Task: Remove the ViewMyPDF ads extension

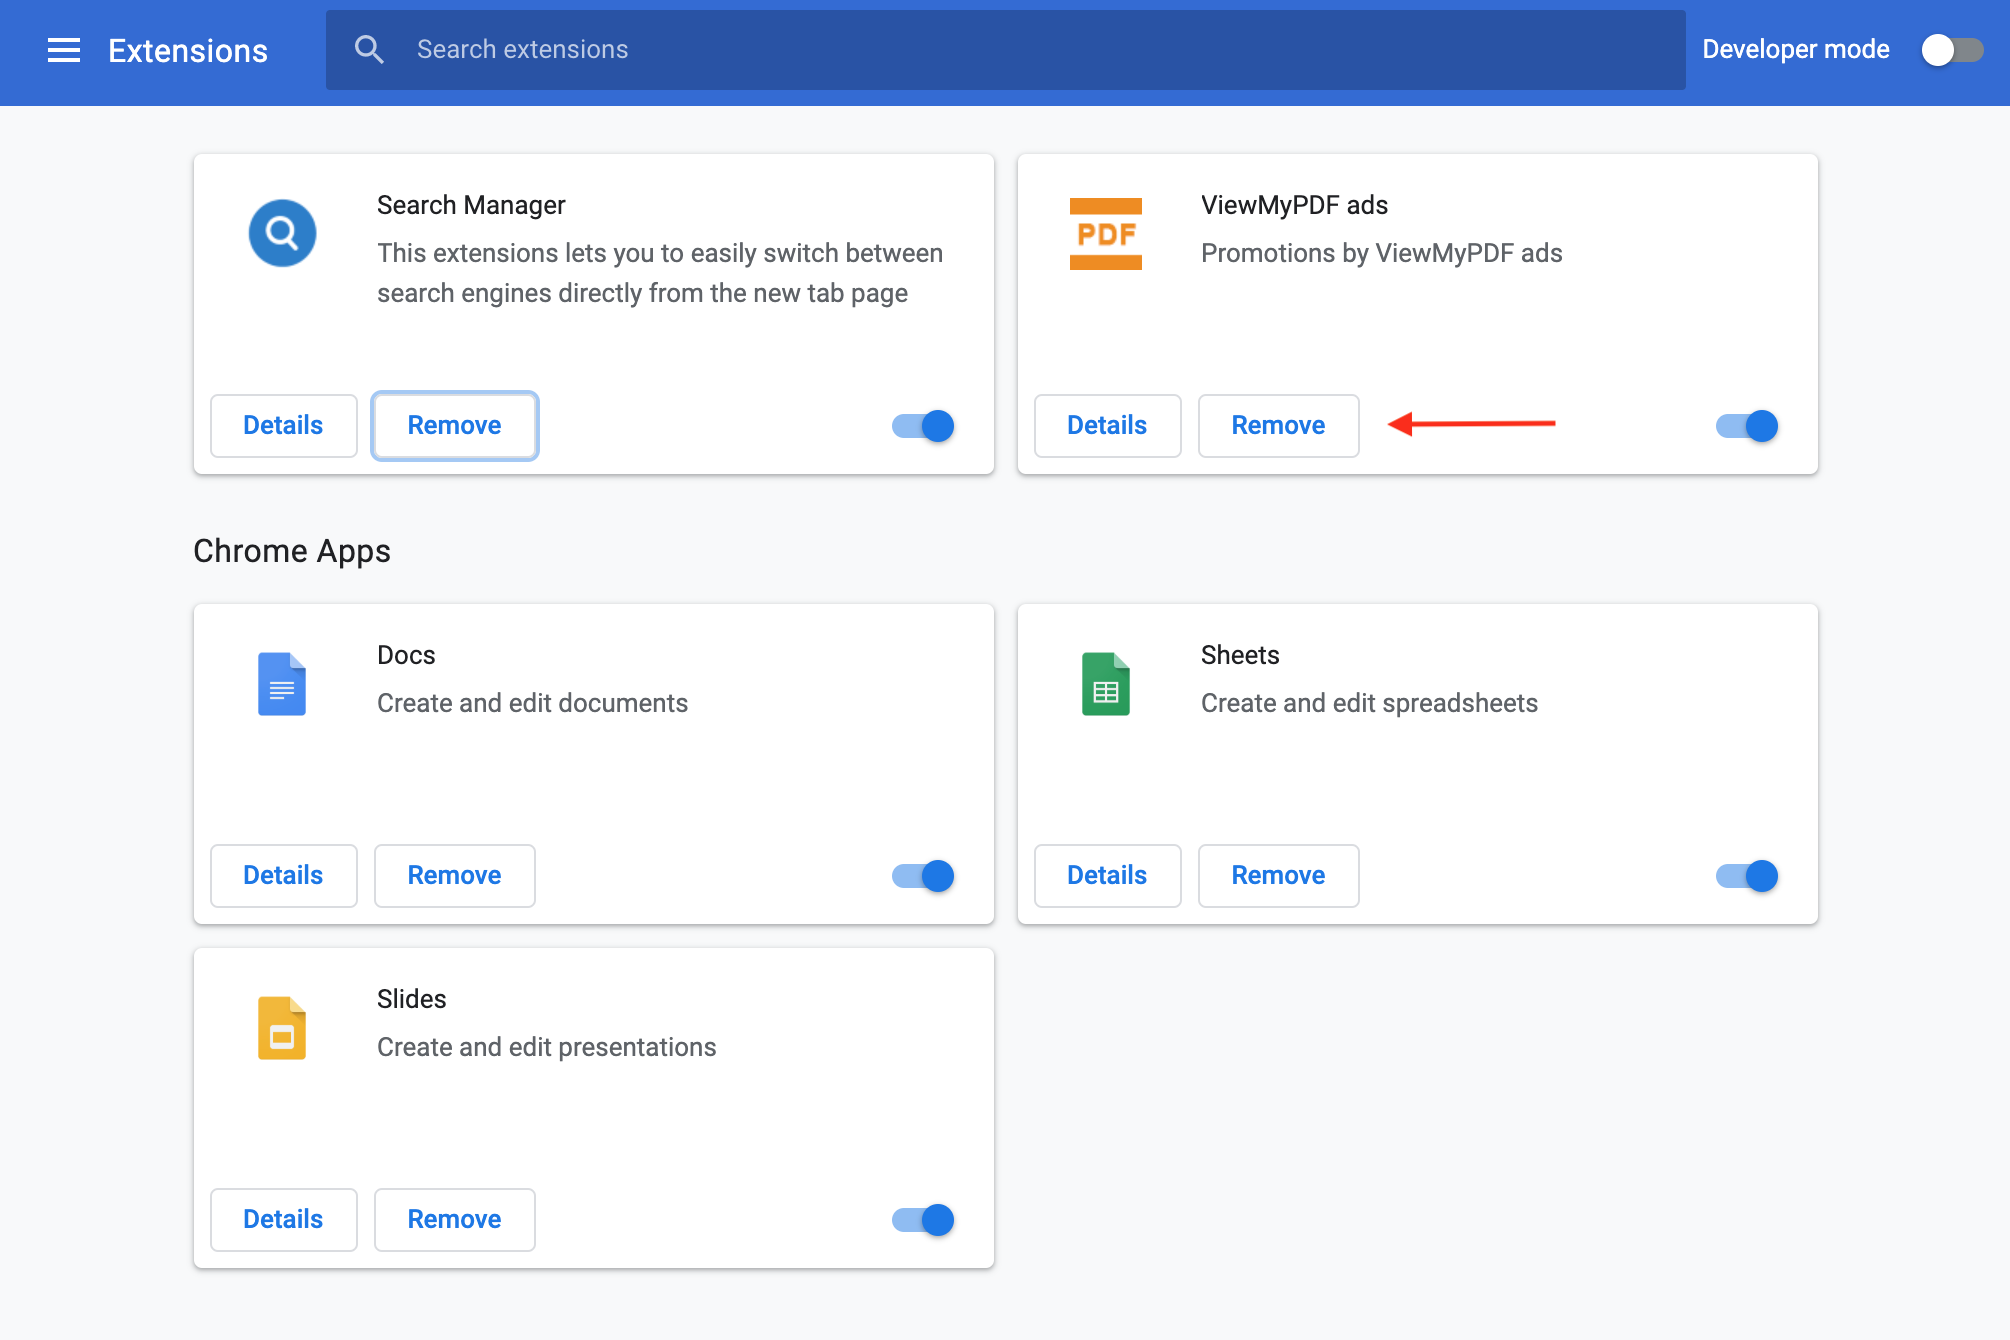Action: tap(1278, 426)
